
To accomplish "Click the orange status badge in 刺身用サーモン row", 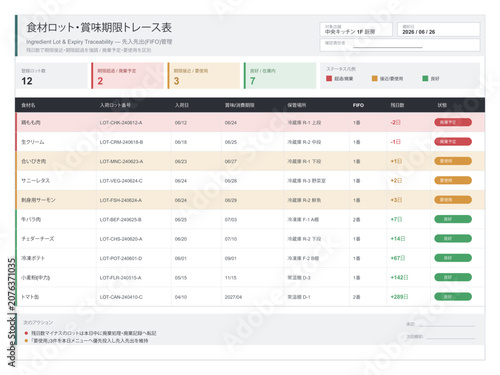I will [x=453, y=200].
